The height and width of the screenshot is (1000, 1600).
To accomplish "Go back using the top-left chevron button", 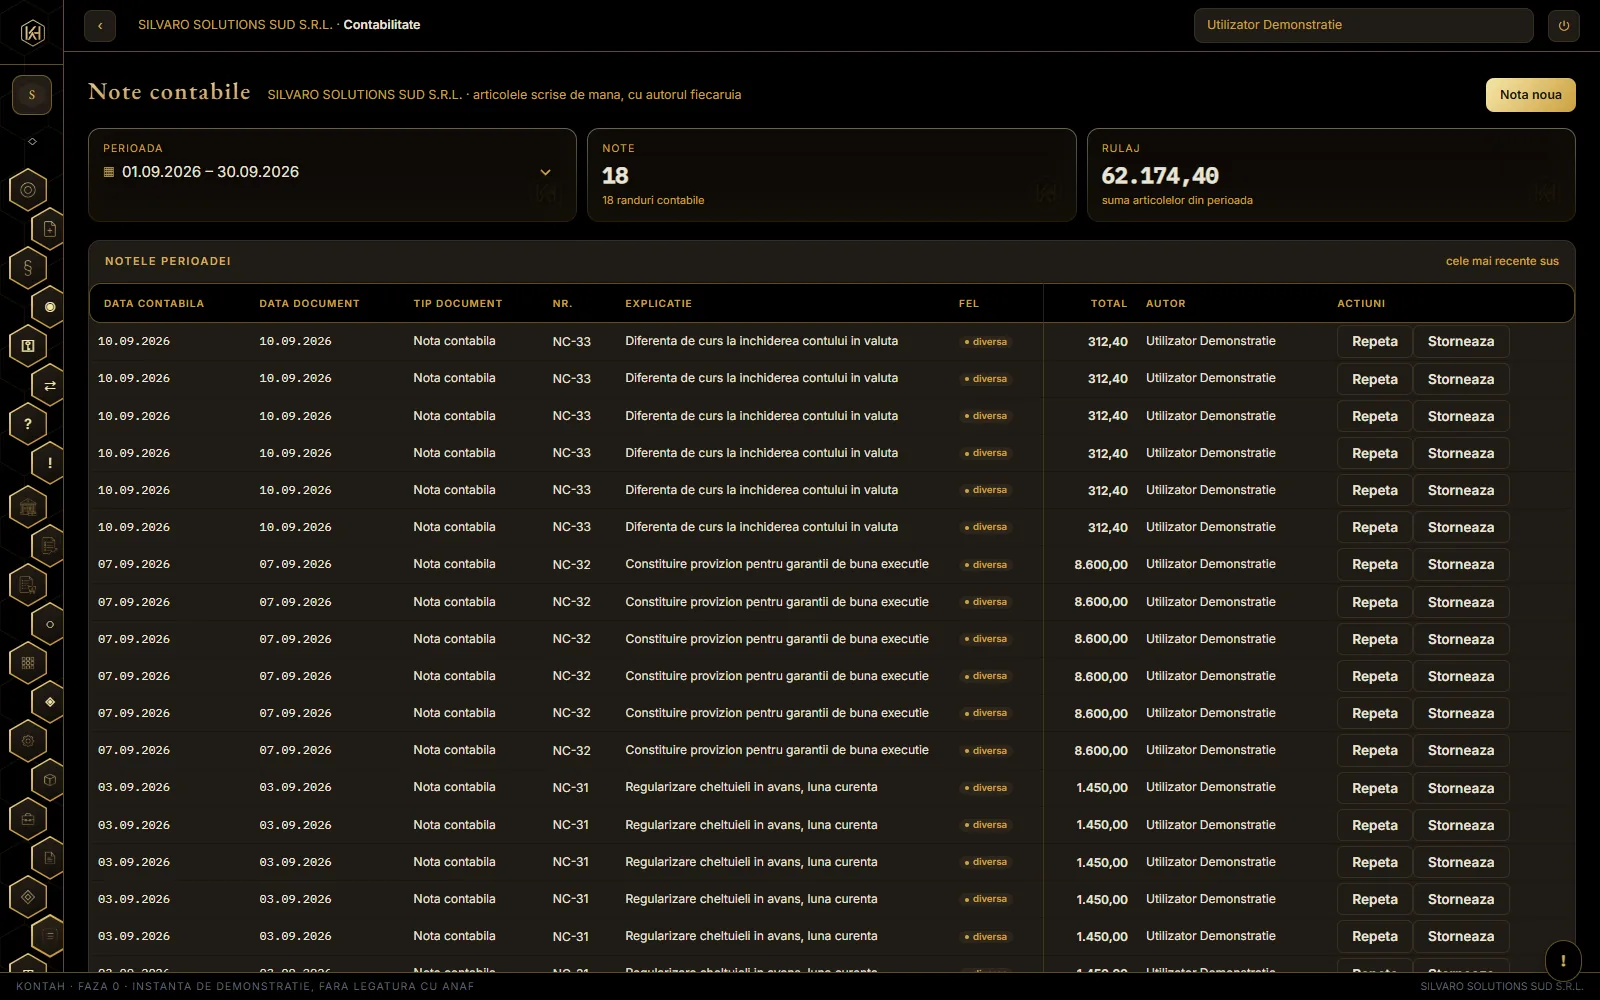I will 100,26.
